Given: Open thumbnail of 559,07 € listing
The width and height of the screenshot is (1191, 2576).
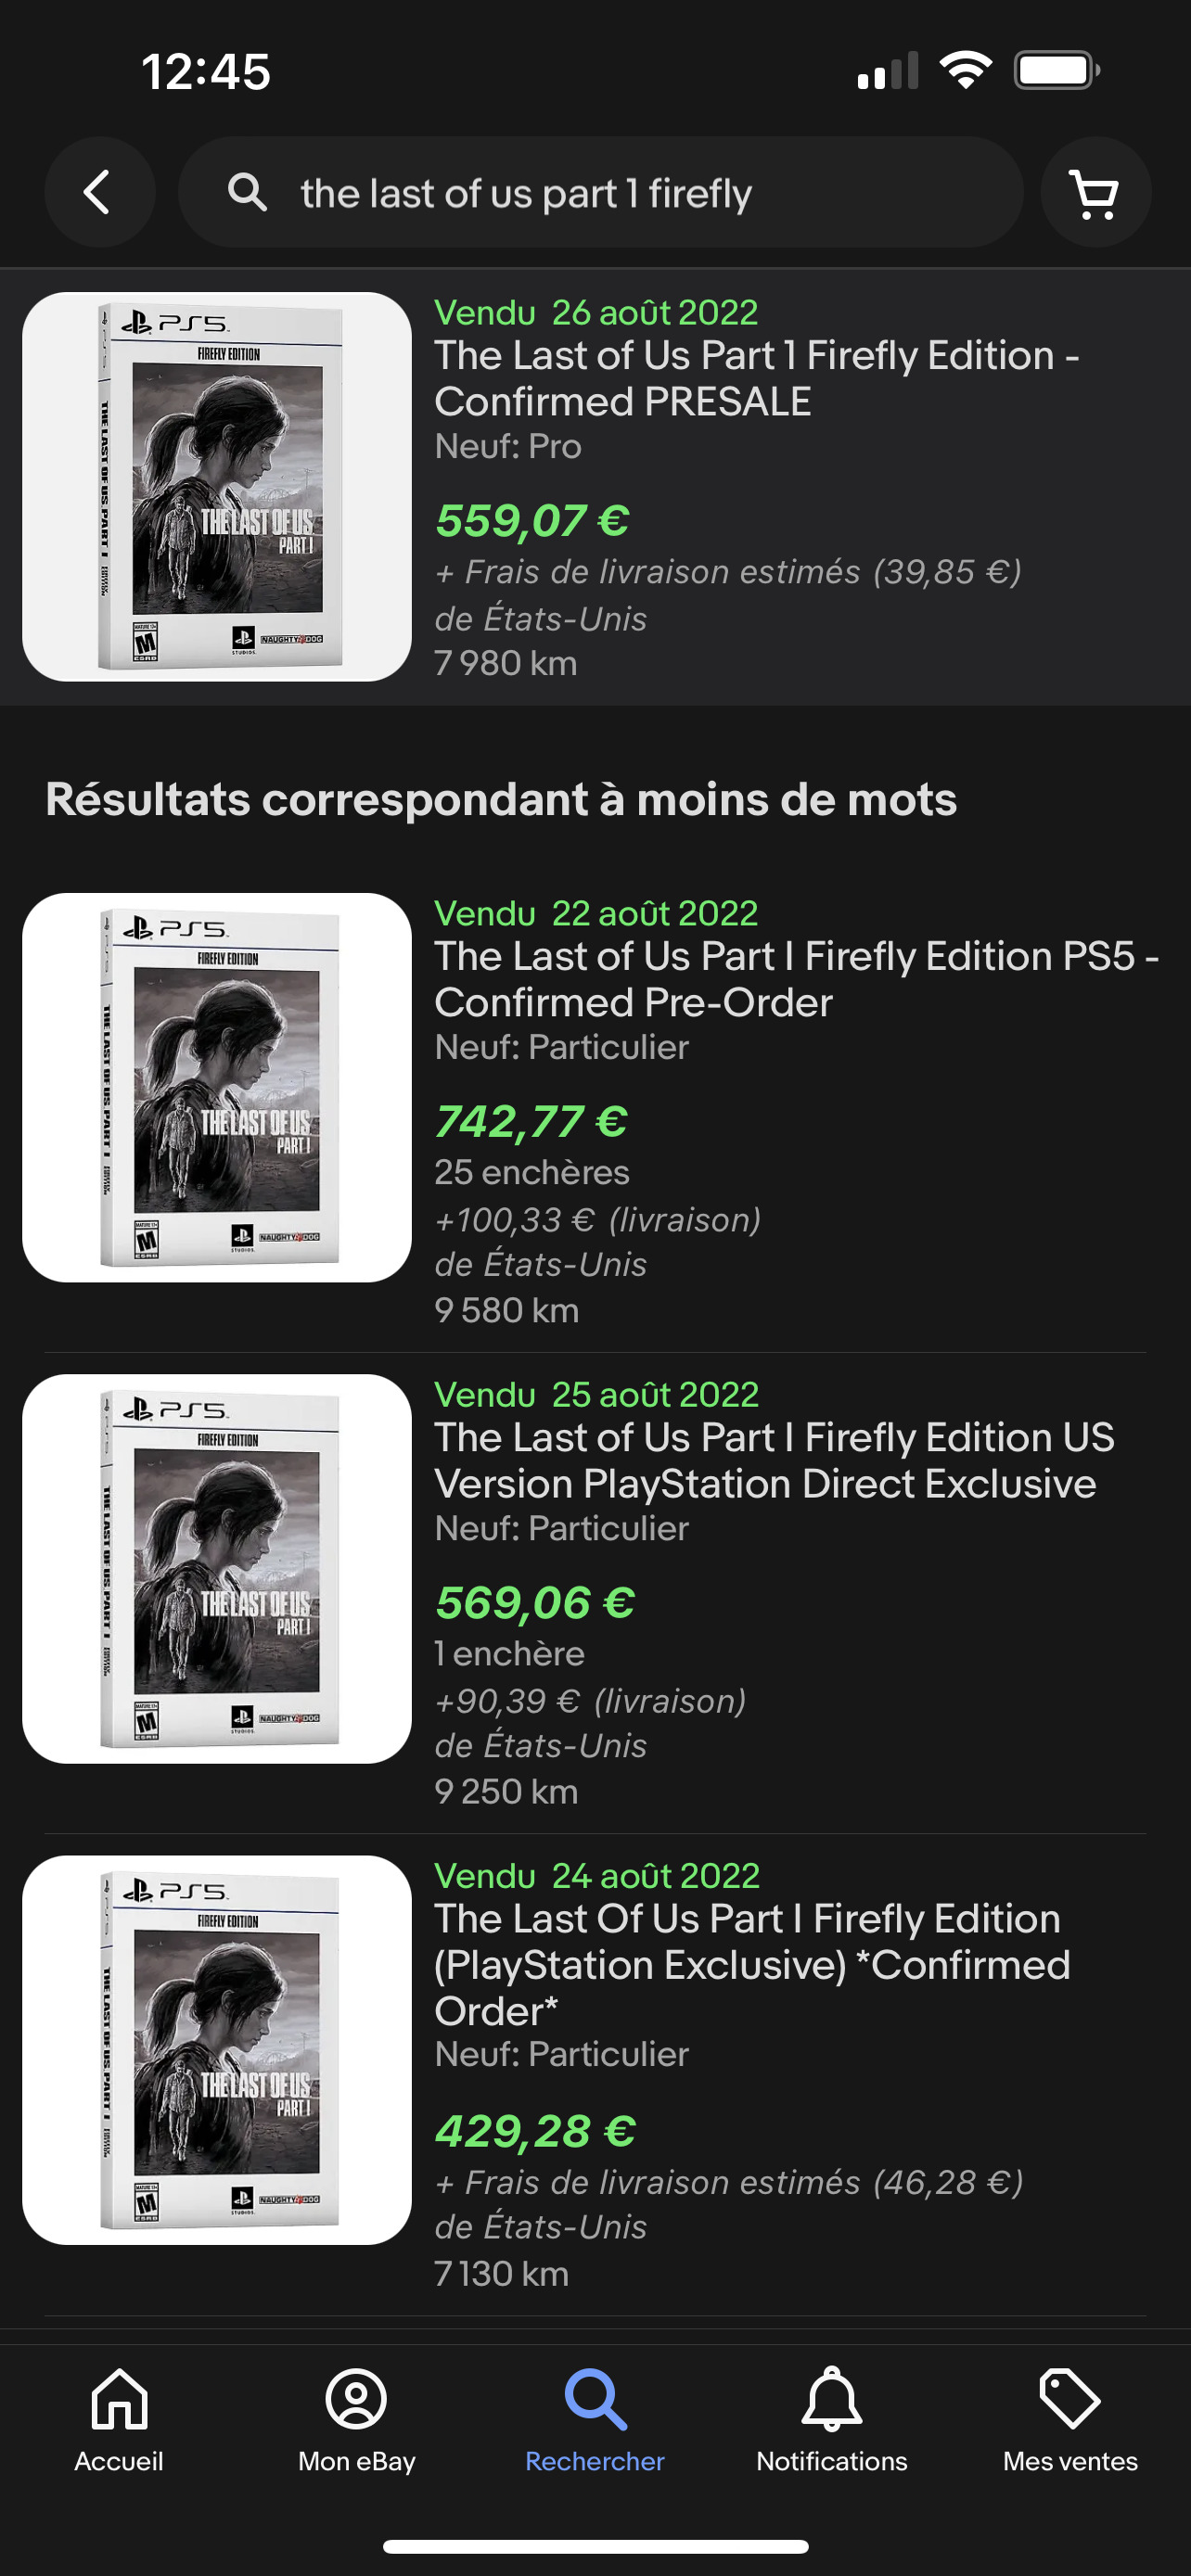Looking at the screenshot, I should [x=217, y=487].
